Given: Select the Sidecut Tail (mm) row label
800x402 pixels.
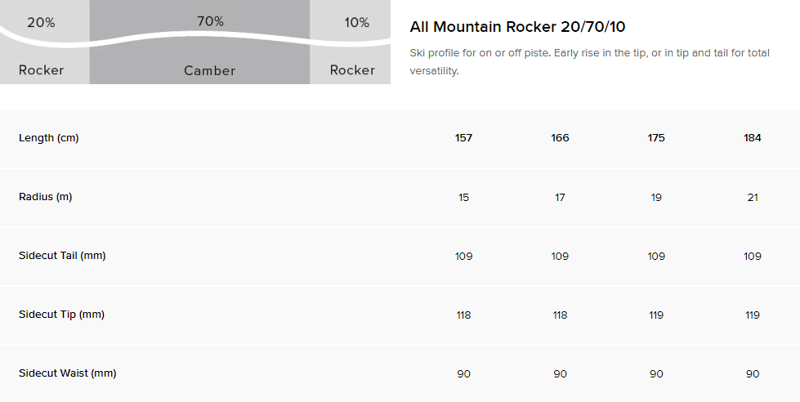Looking at the screenshot, I should click(x=62, y=255).
